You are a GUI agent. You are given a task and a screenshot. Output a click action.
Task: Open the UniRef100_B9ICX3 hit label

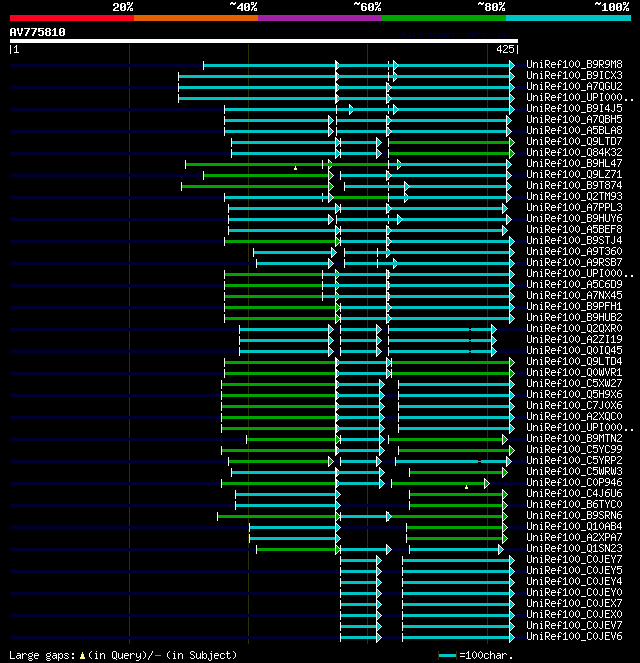(574, 75)
